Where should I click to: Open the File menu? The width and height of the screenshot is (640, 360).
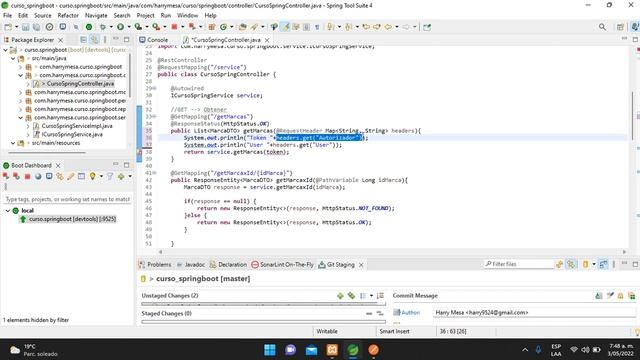(7, 15)
